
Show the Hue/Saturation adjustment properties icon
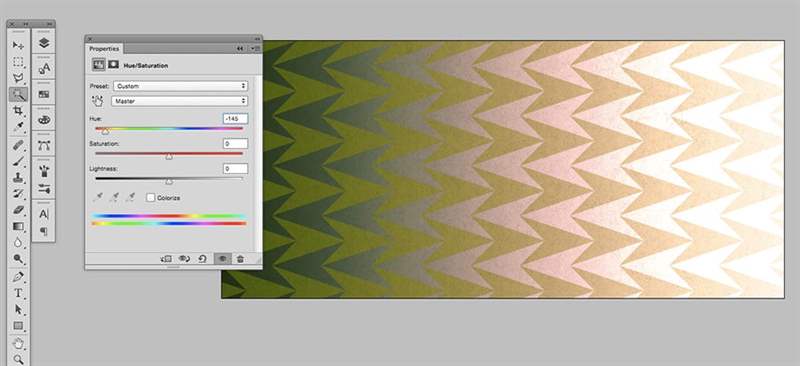(98, 65)
